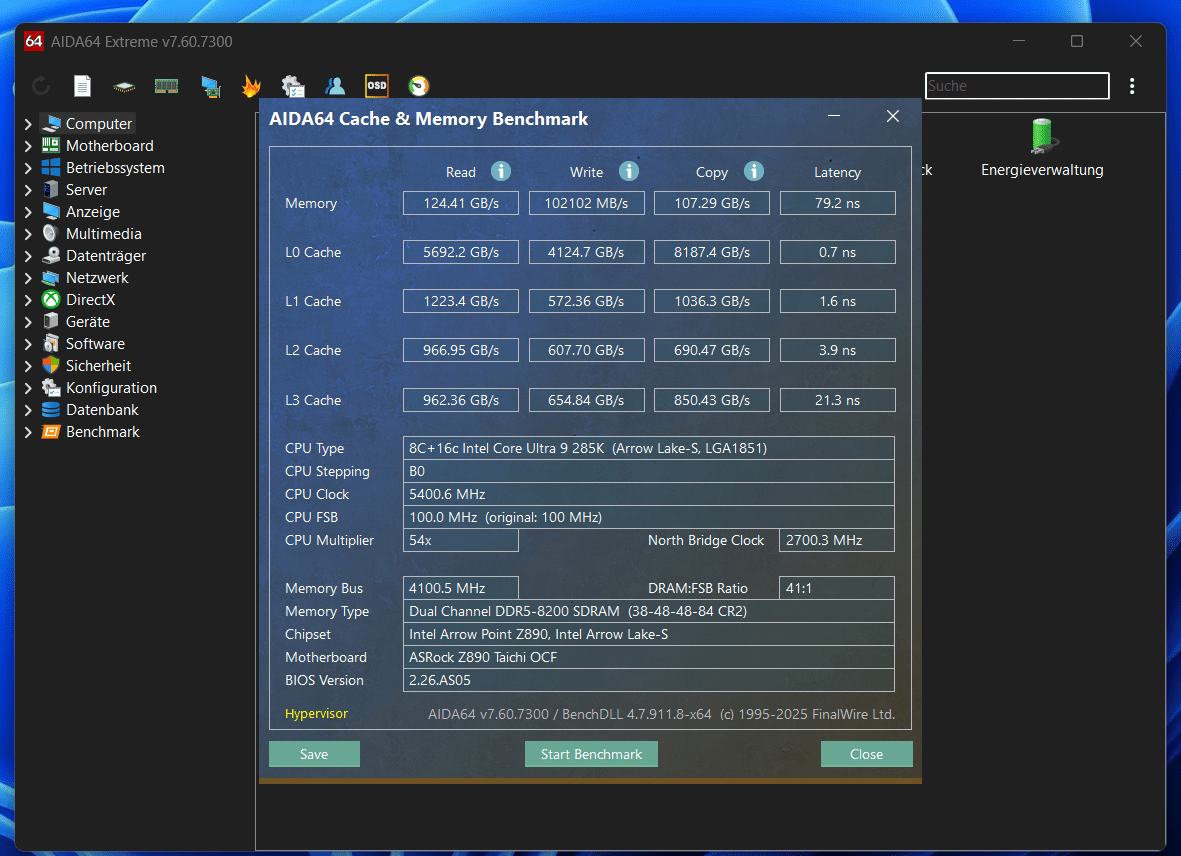Click the three-dot menu beside search
The image size is (1181, 856).
(1132, 86)
